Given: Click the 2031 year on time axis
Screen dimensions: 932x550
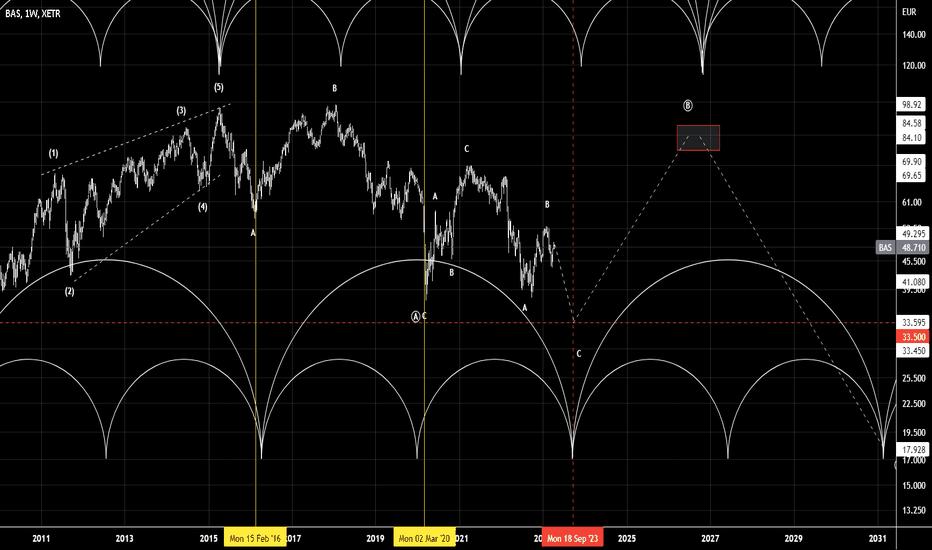Looking at the screenshot, I should pos(877,539).
